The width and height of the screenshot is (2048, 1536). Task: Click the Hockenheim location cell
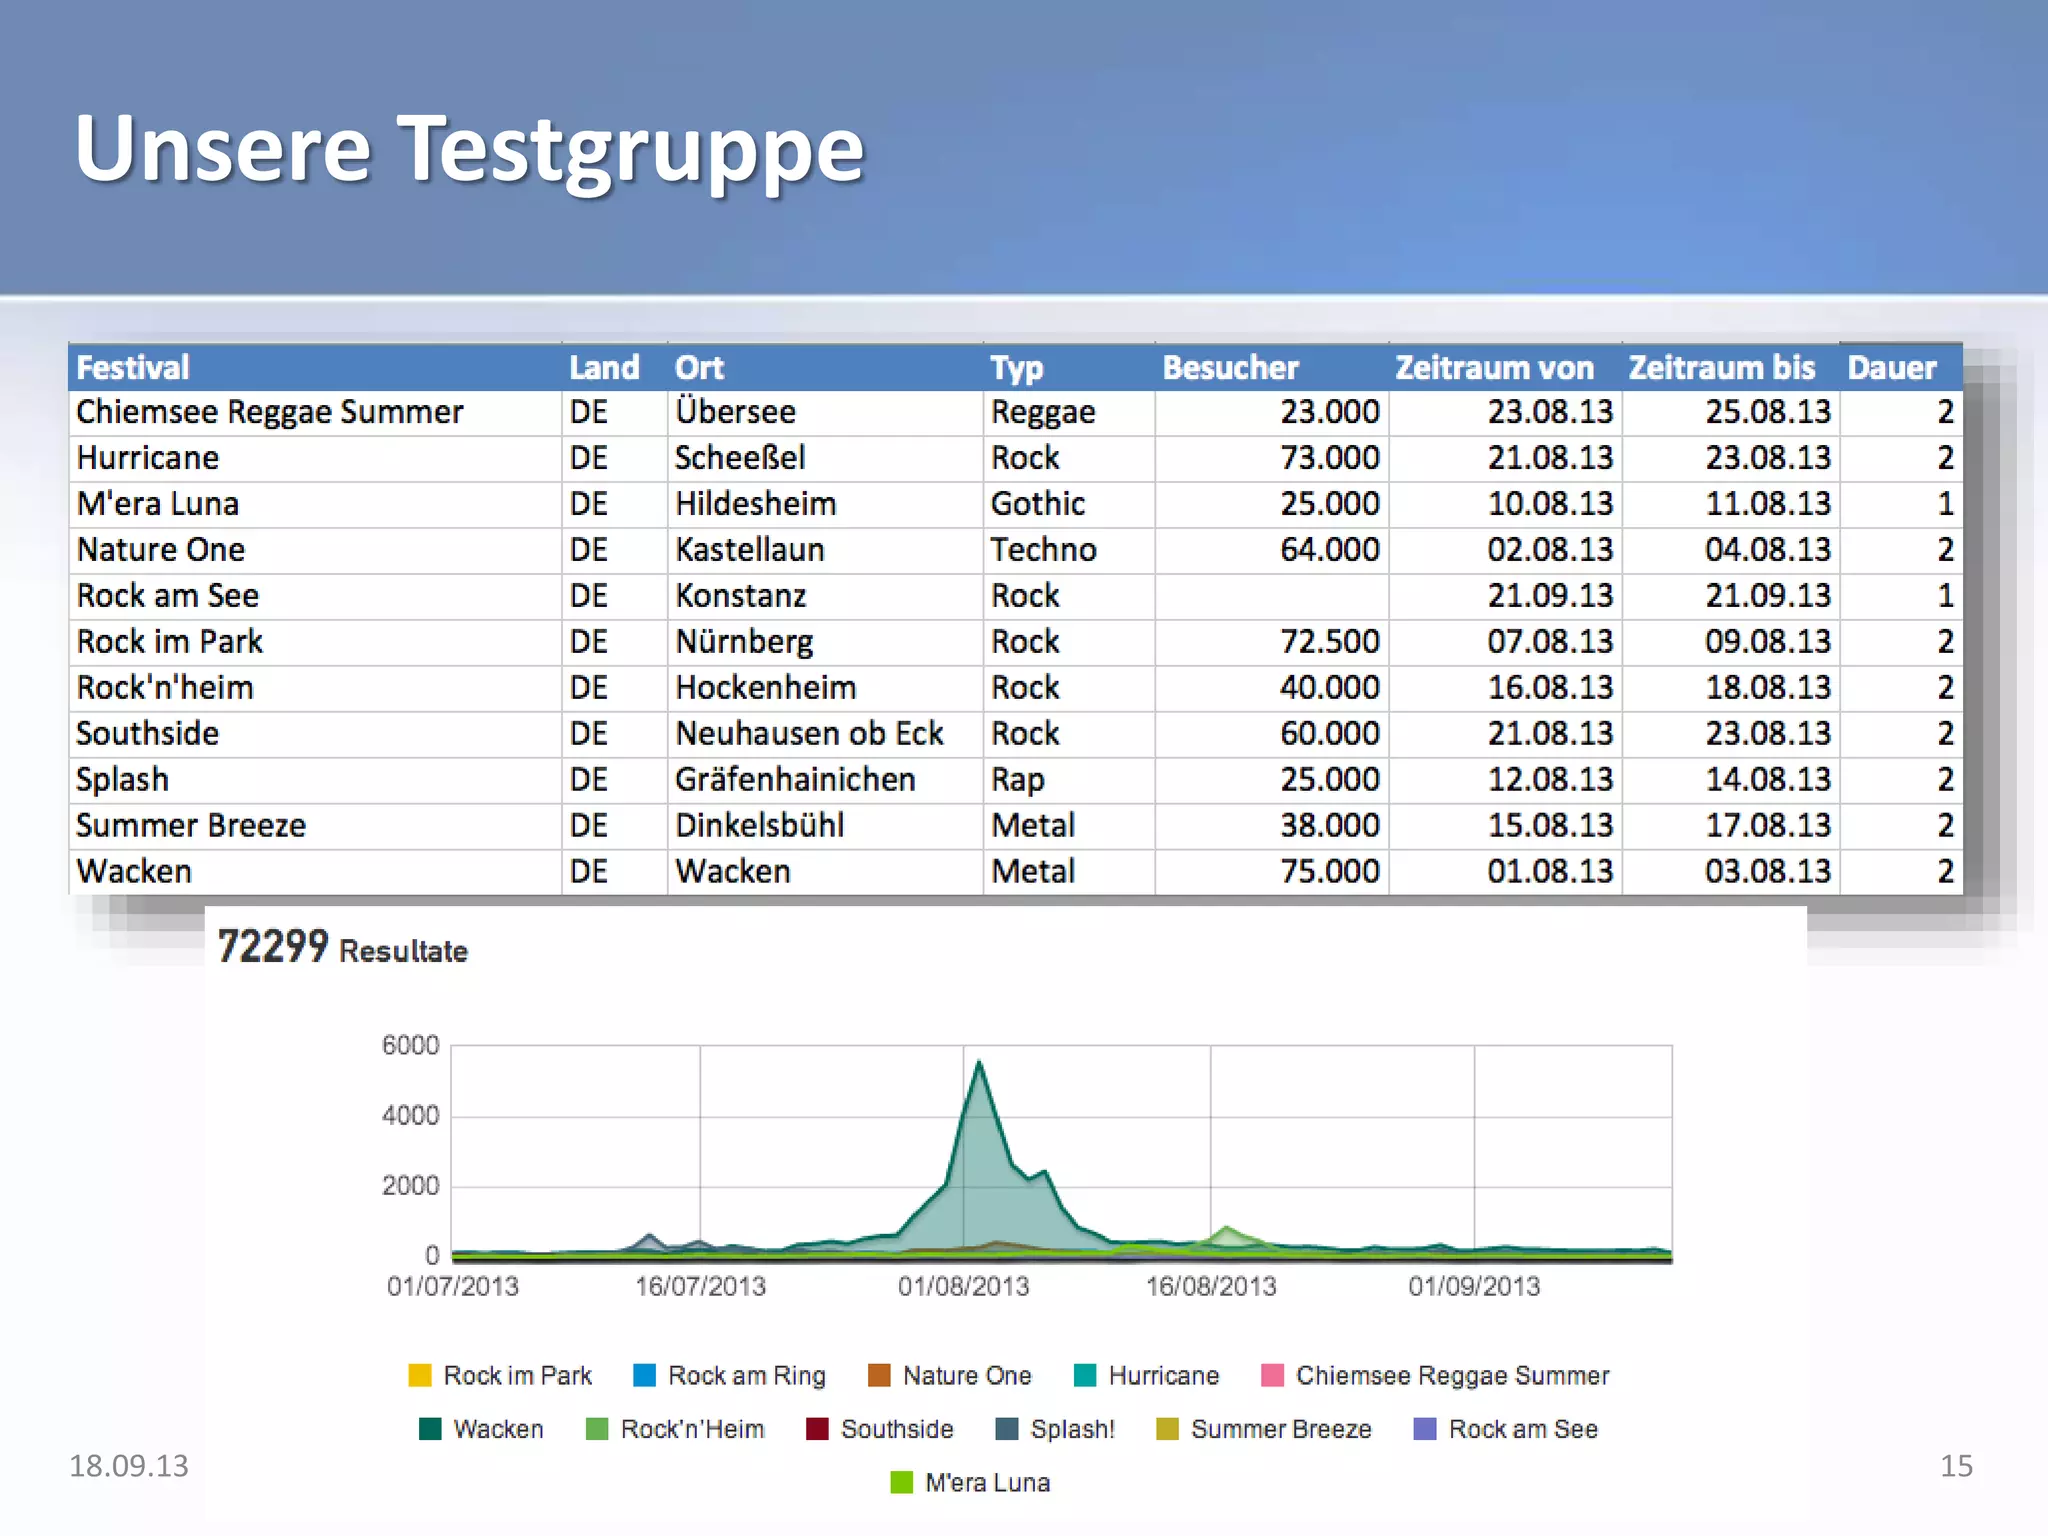[825, 688]
